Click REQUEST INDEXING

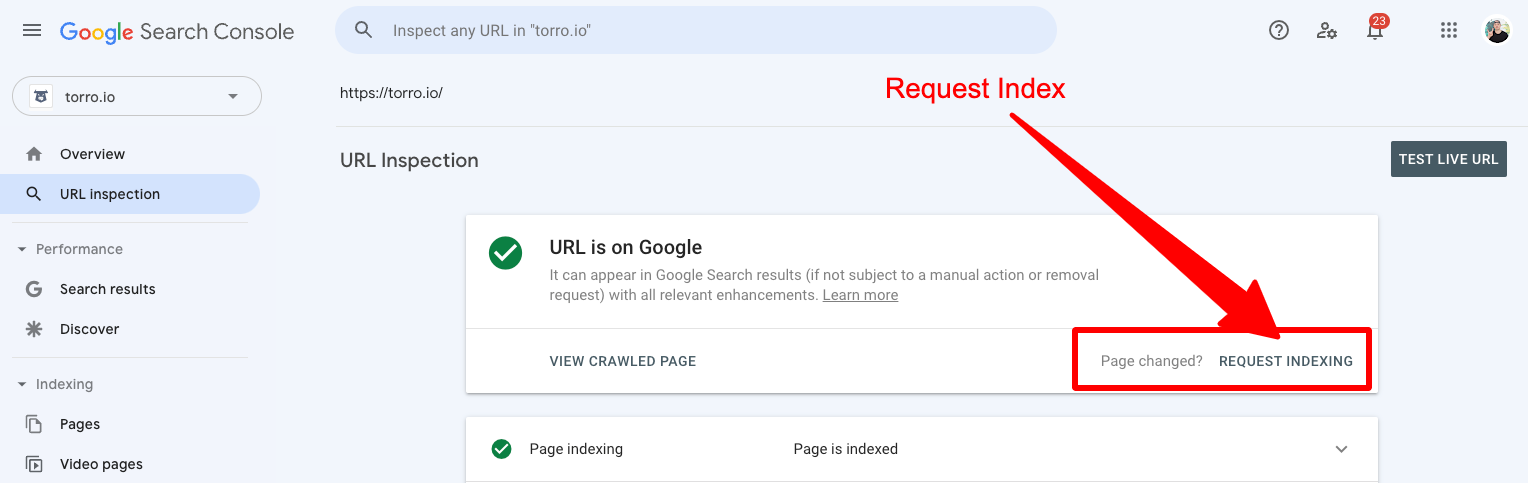coord(1285,361)
